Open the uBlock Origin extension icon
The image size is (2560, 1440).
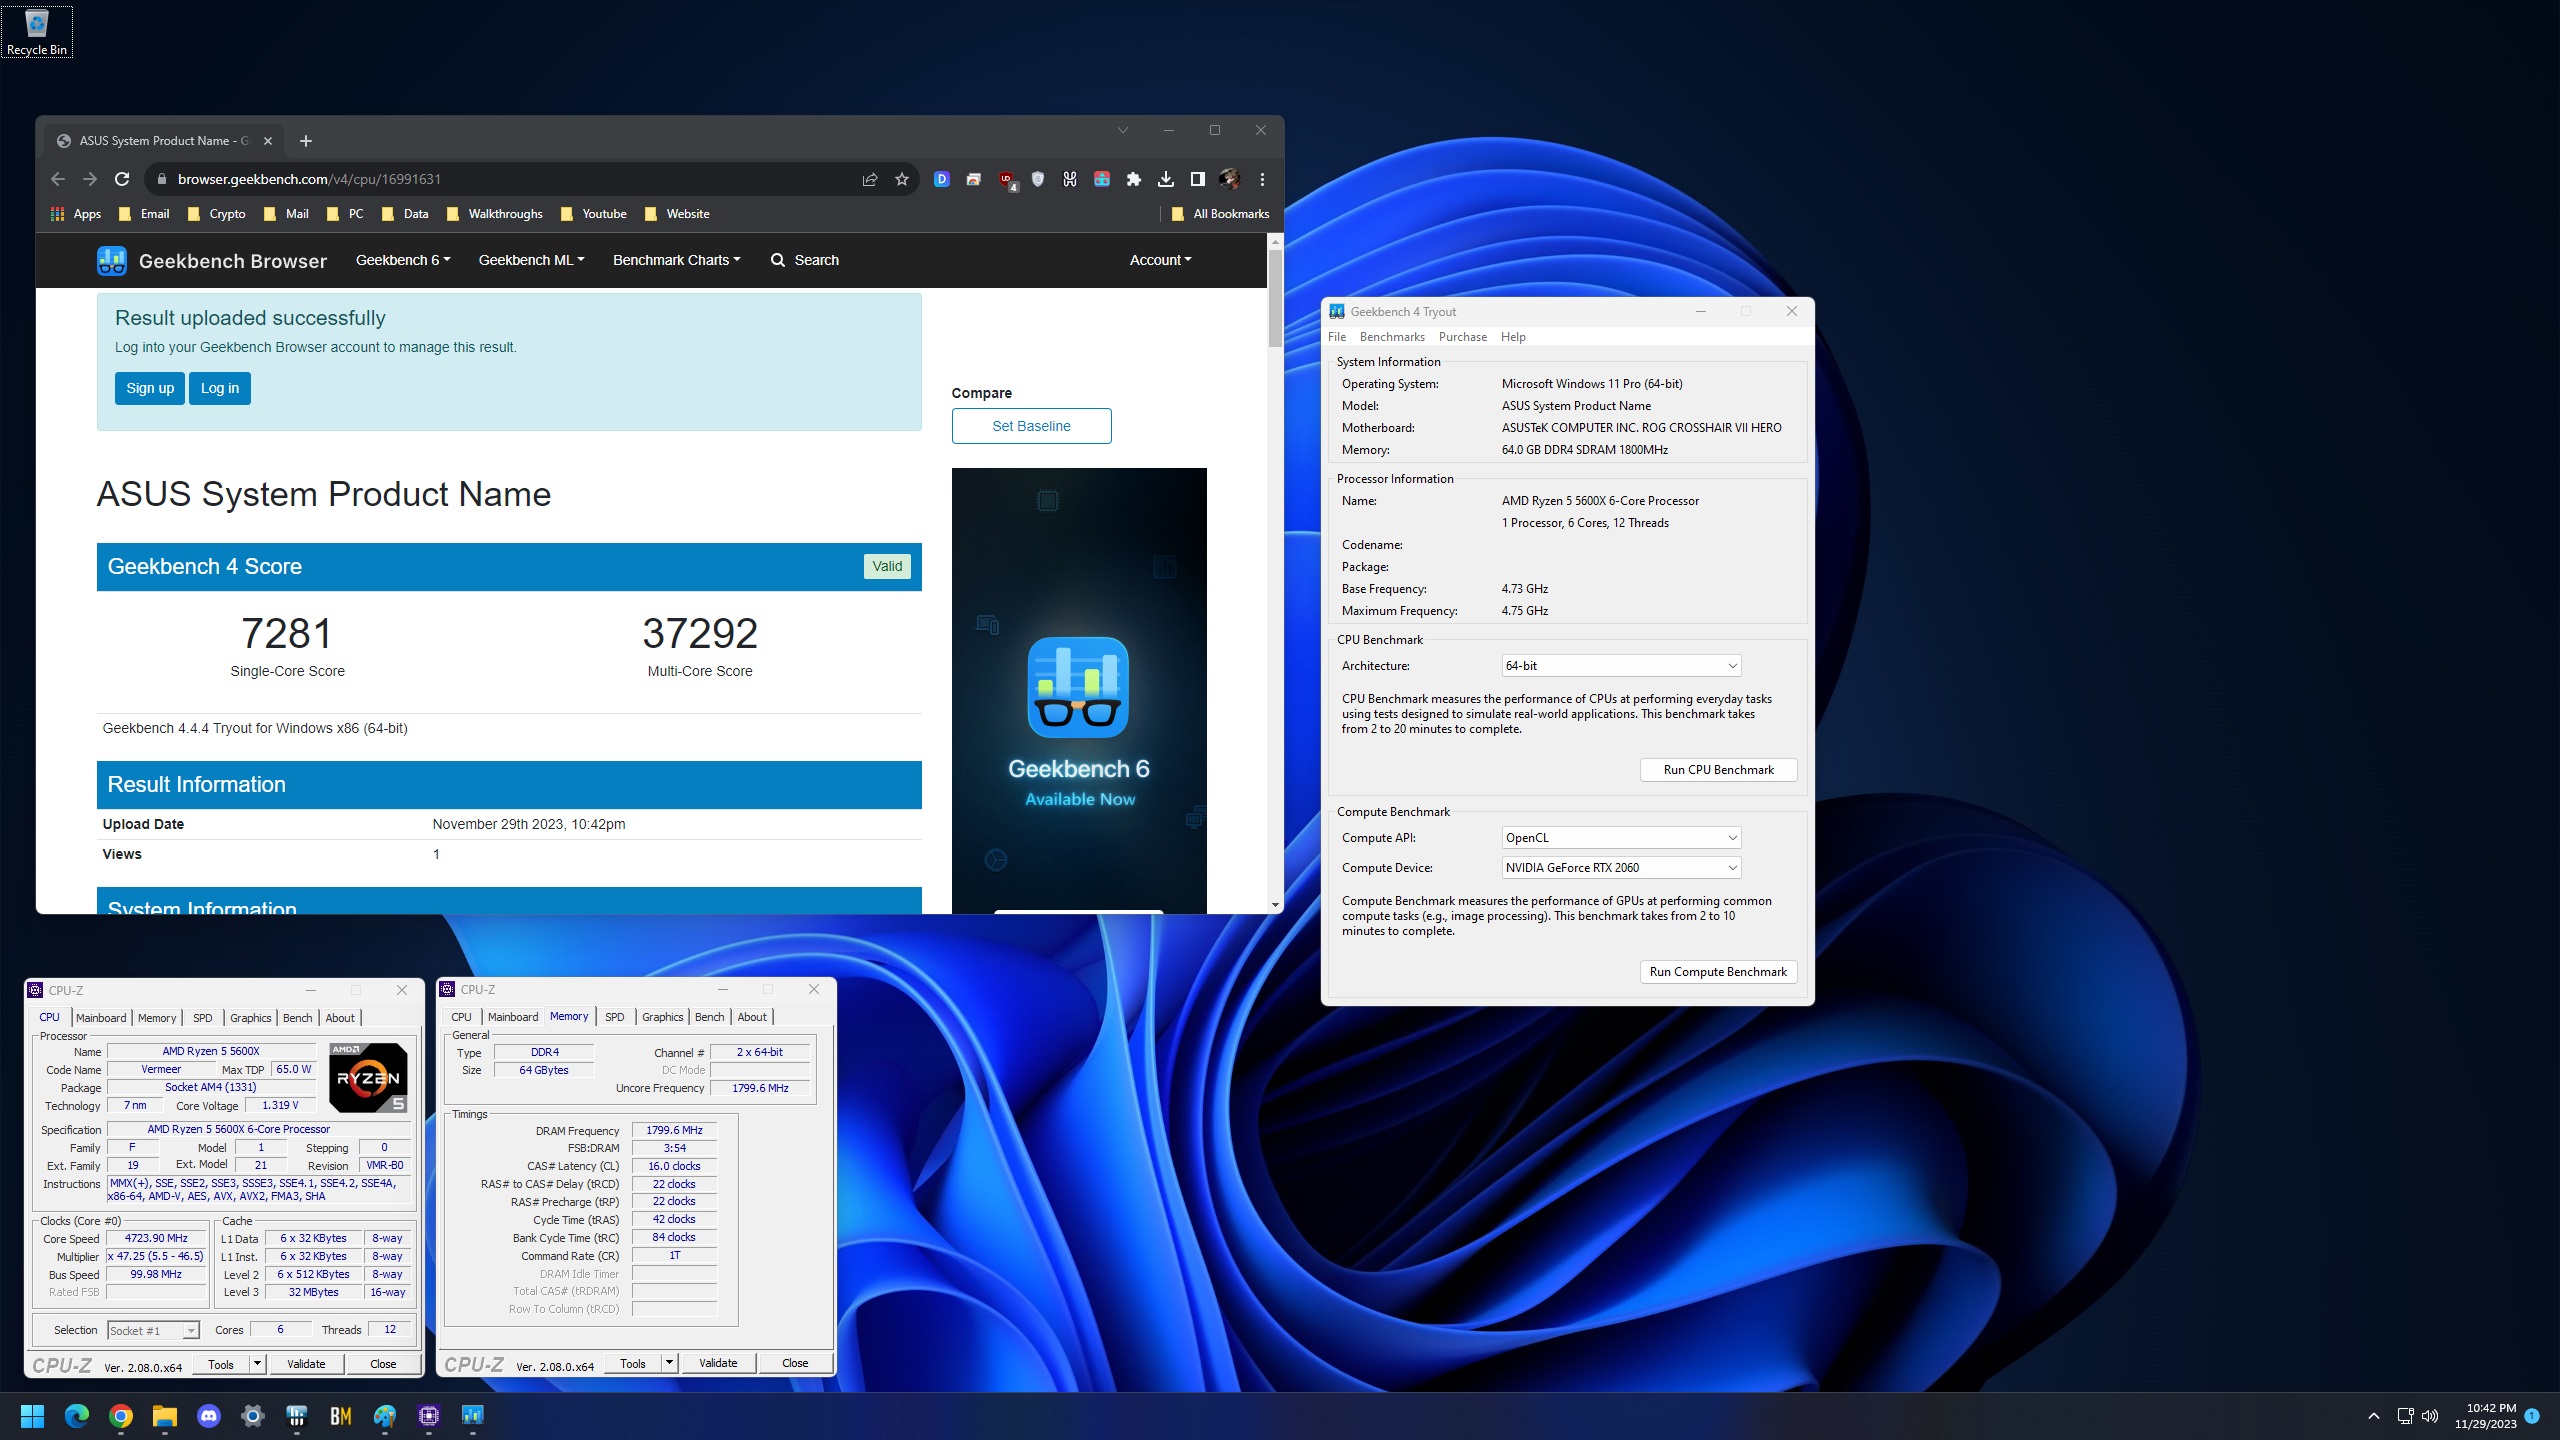tap(1007, 180)
